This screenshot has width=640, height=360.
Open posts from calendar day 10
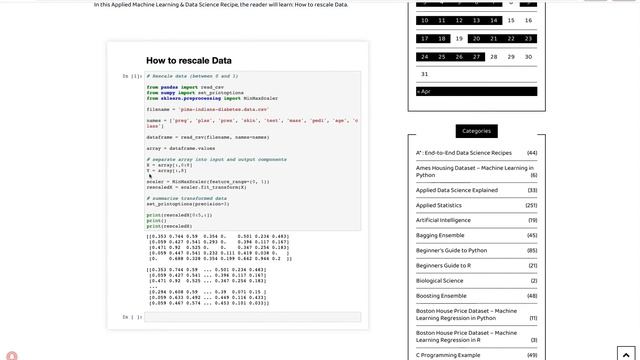[x=424, y=20]
